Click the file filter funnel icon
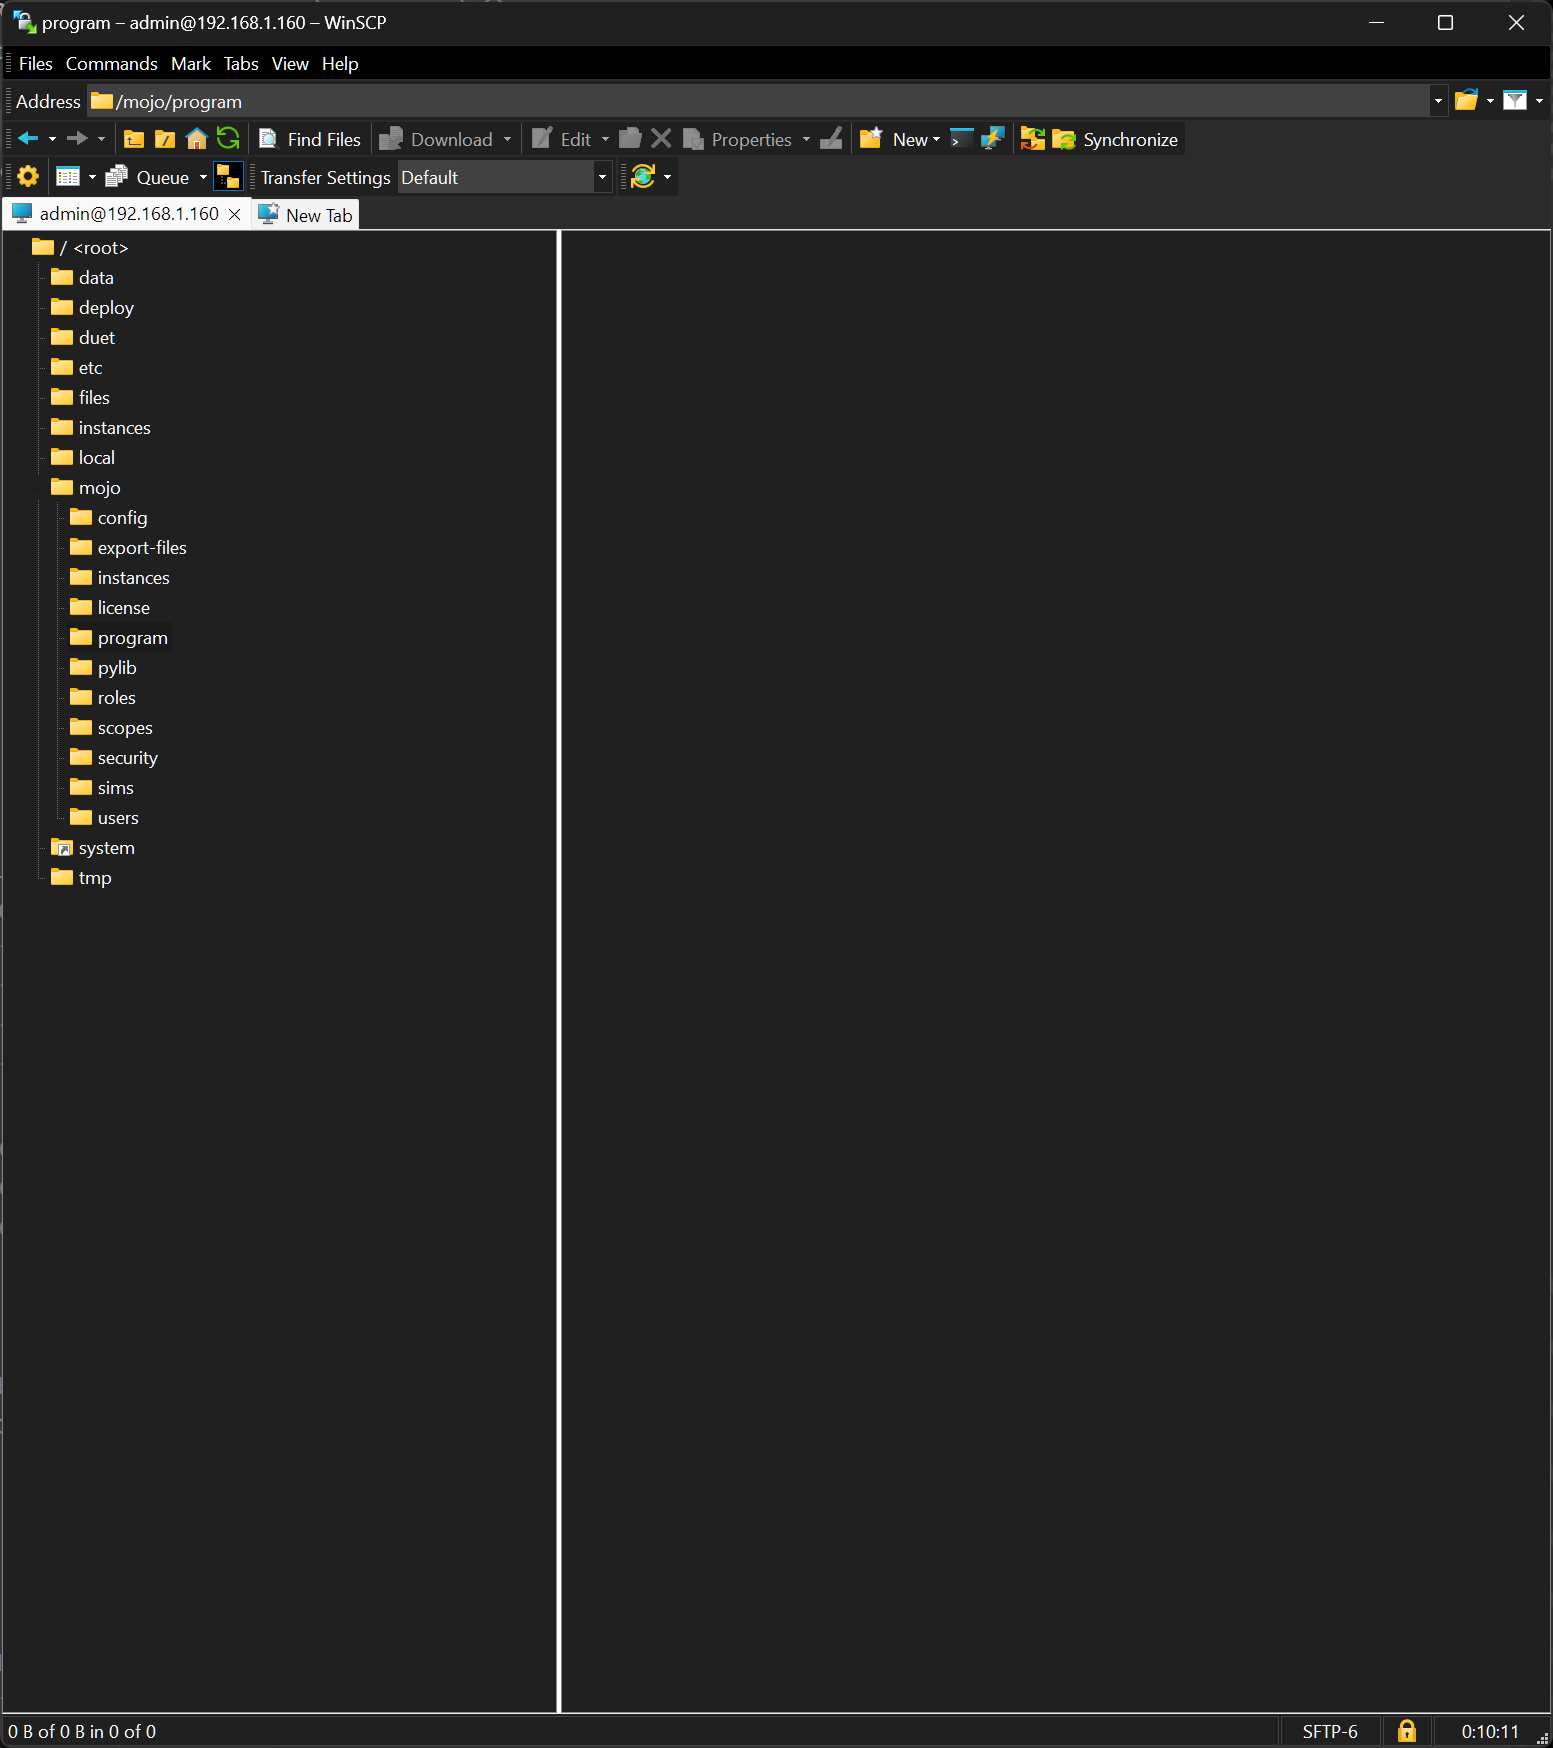 [x=1515, y=100]
